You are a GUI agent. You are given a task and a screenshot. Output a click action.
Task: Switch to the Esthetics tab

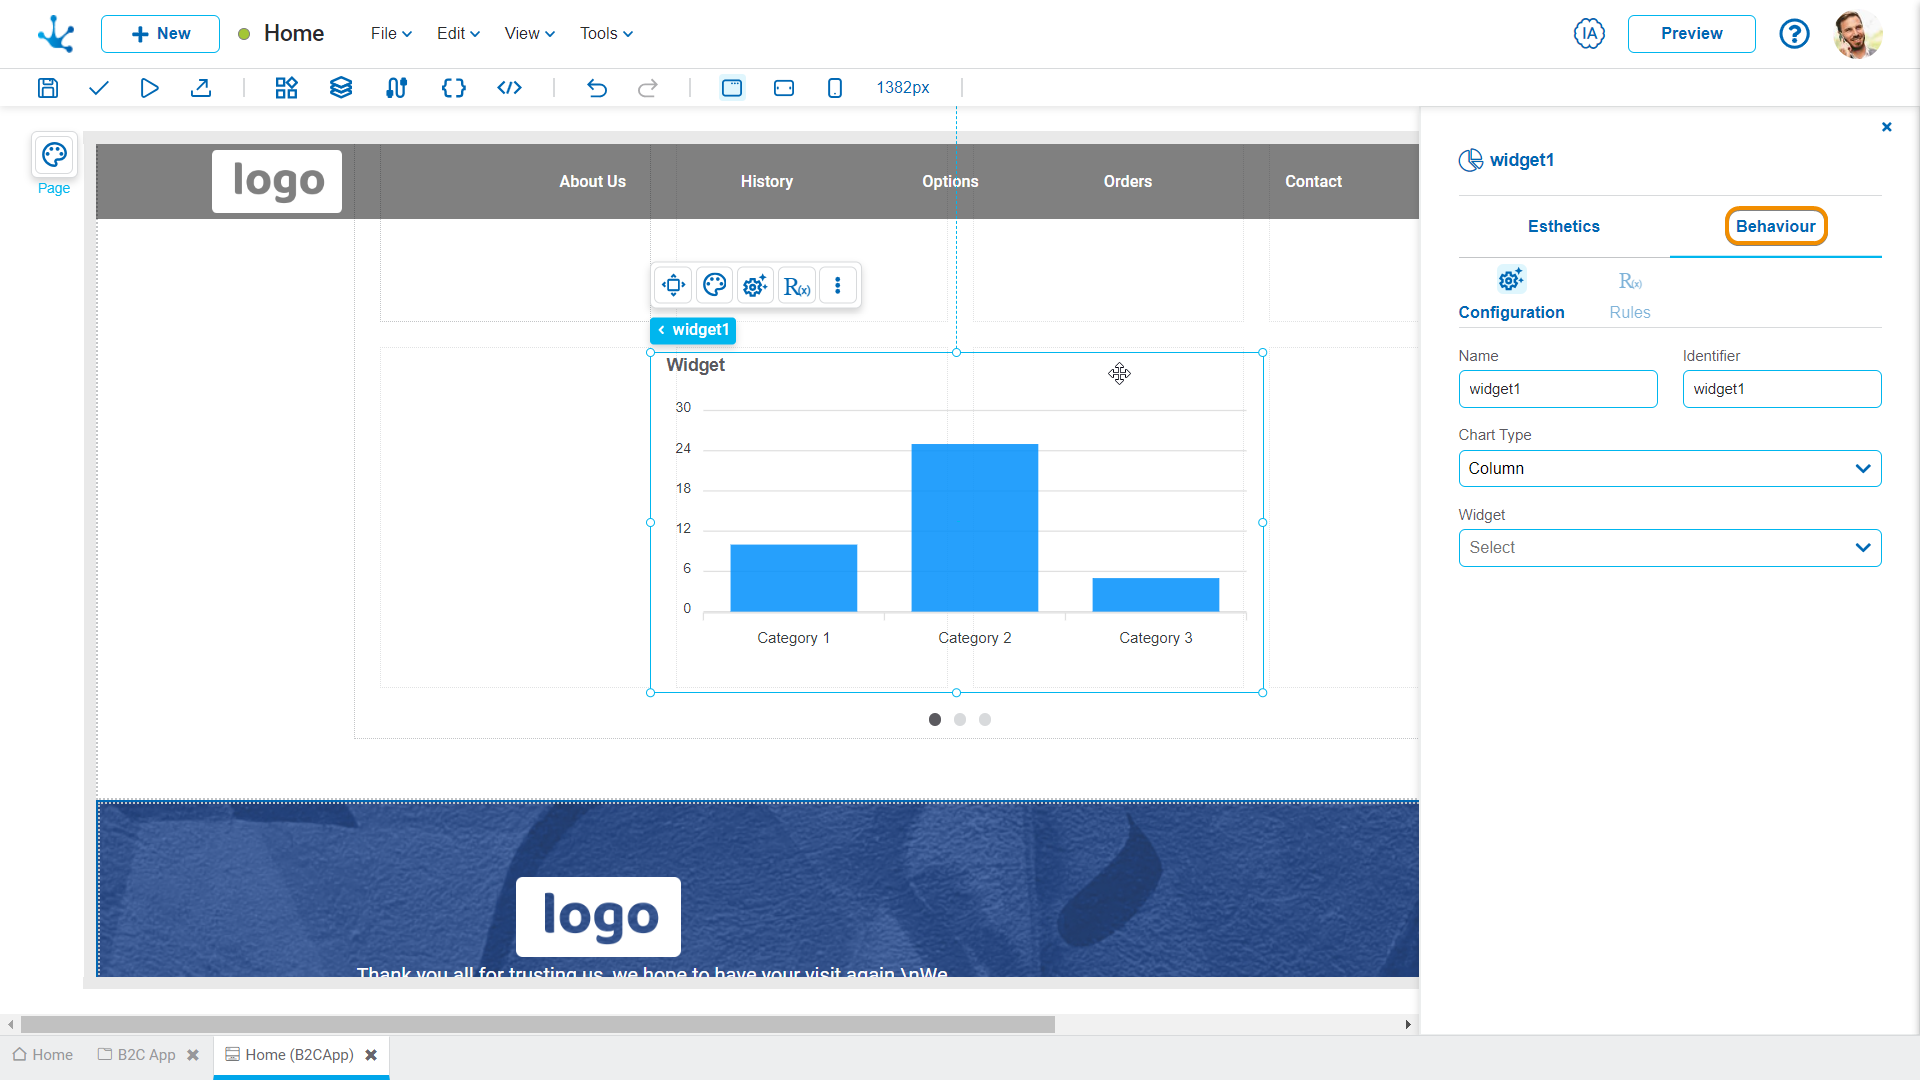pyautogui.click(x=1563, y=225)
